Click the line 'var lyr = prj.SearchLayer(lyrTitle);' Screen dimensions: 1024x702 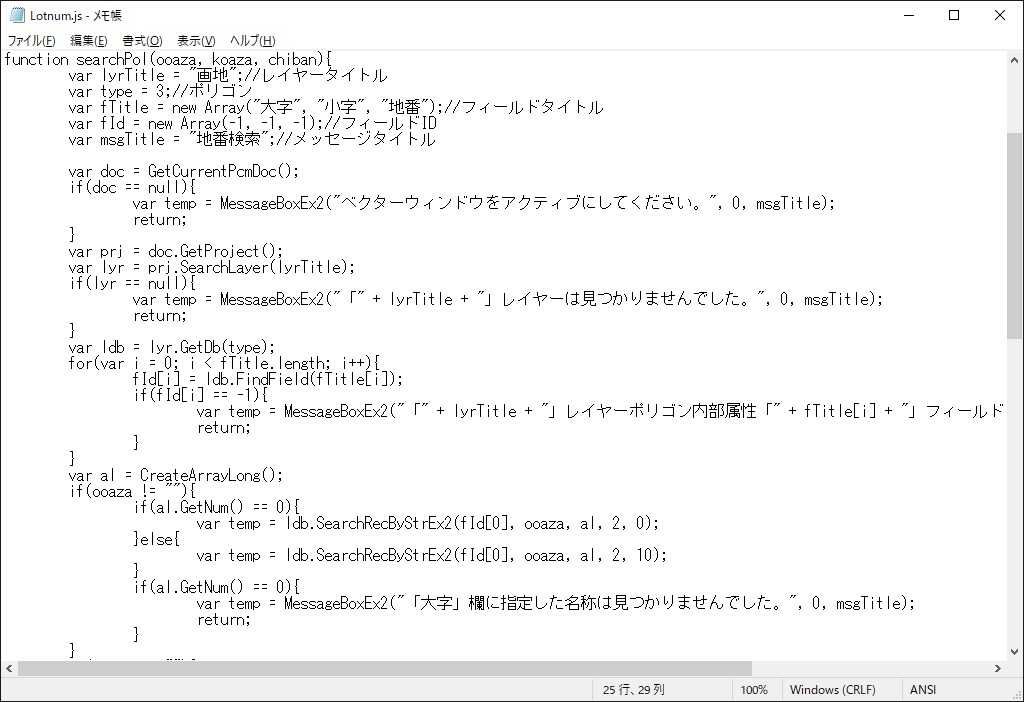(x=212, y=267)
